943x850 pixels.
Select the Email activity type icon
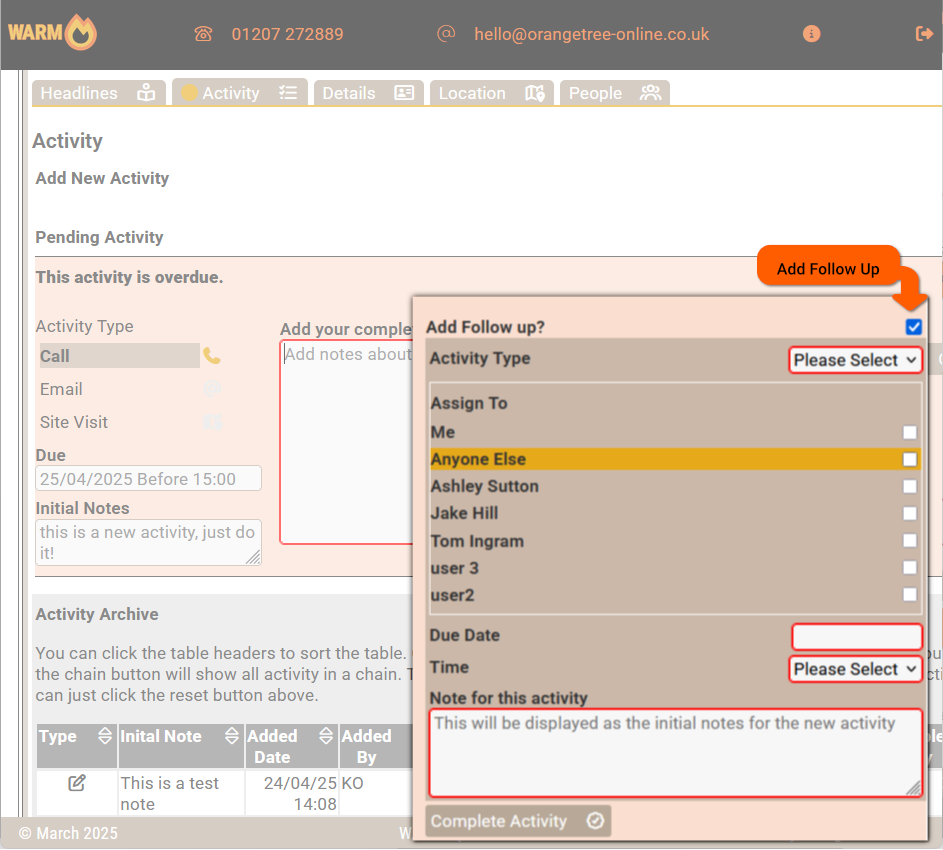(x=212, y=389)
